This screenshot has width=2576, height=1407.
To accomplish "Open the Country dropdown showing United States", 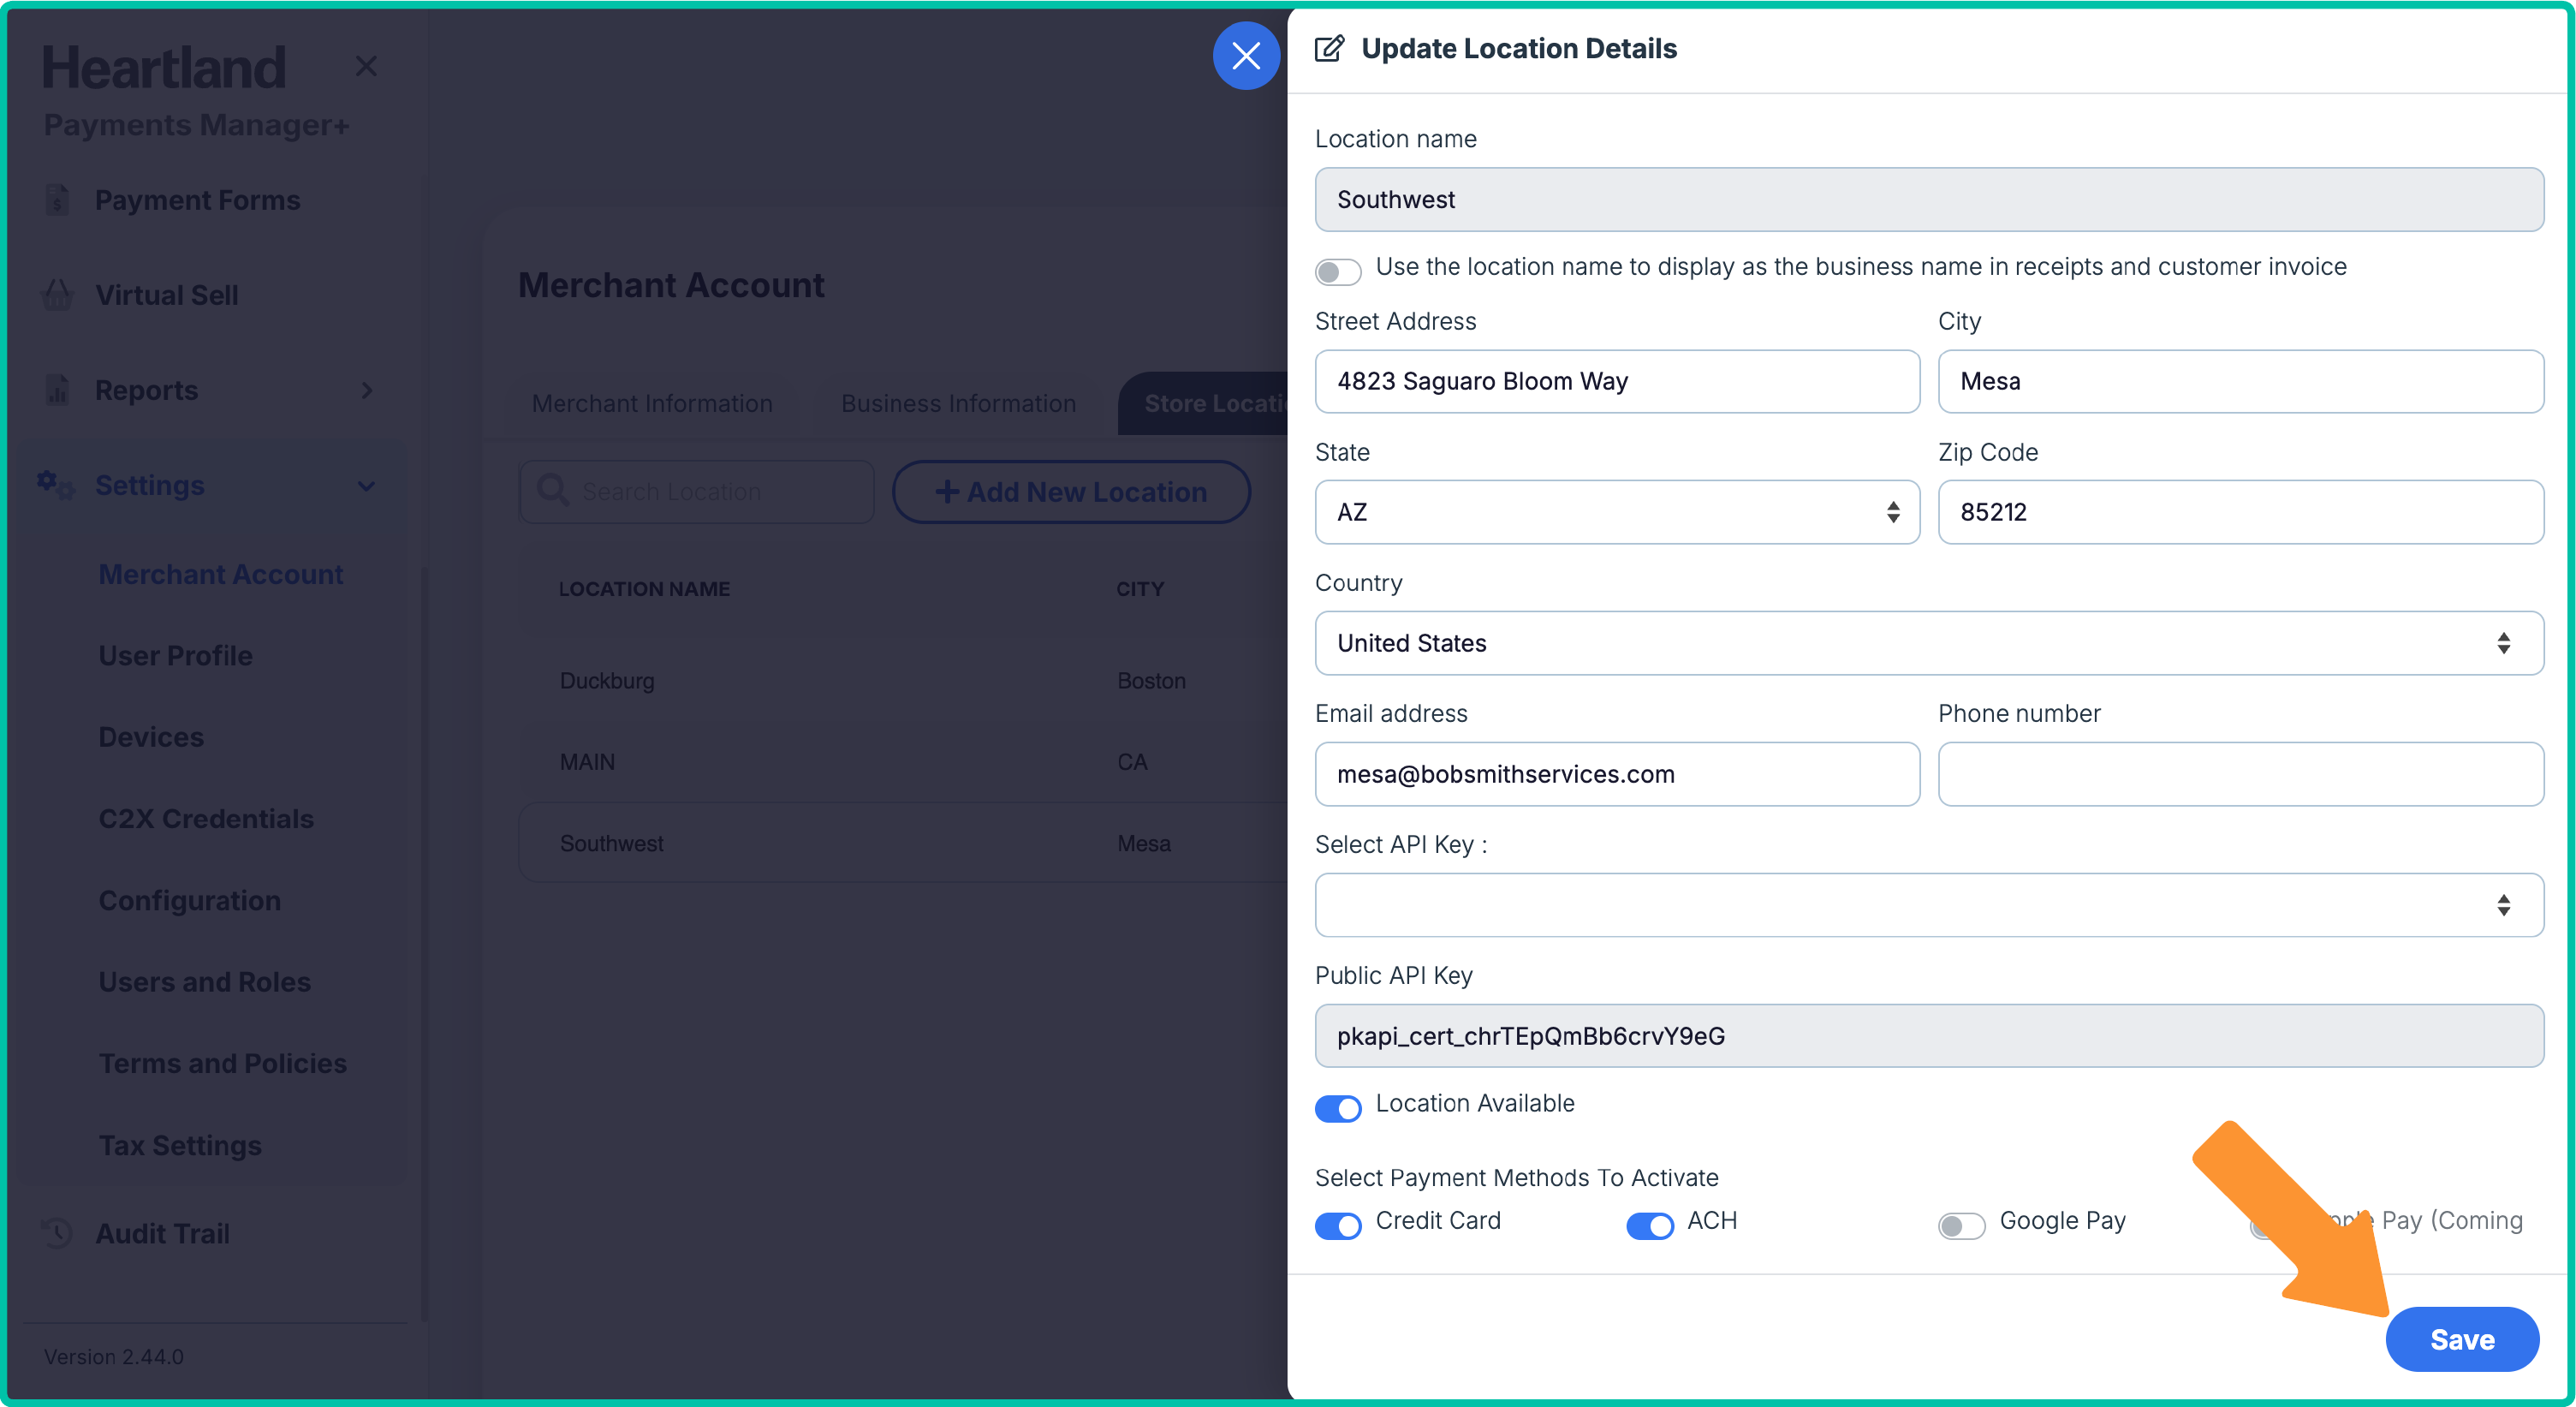I will [1929, 643].
